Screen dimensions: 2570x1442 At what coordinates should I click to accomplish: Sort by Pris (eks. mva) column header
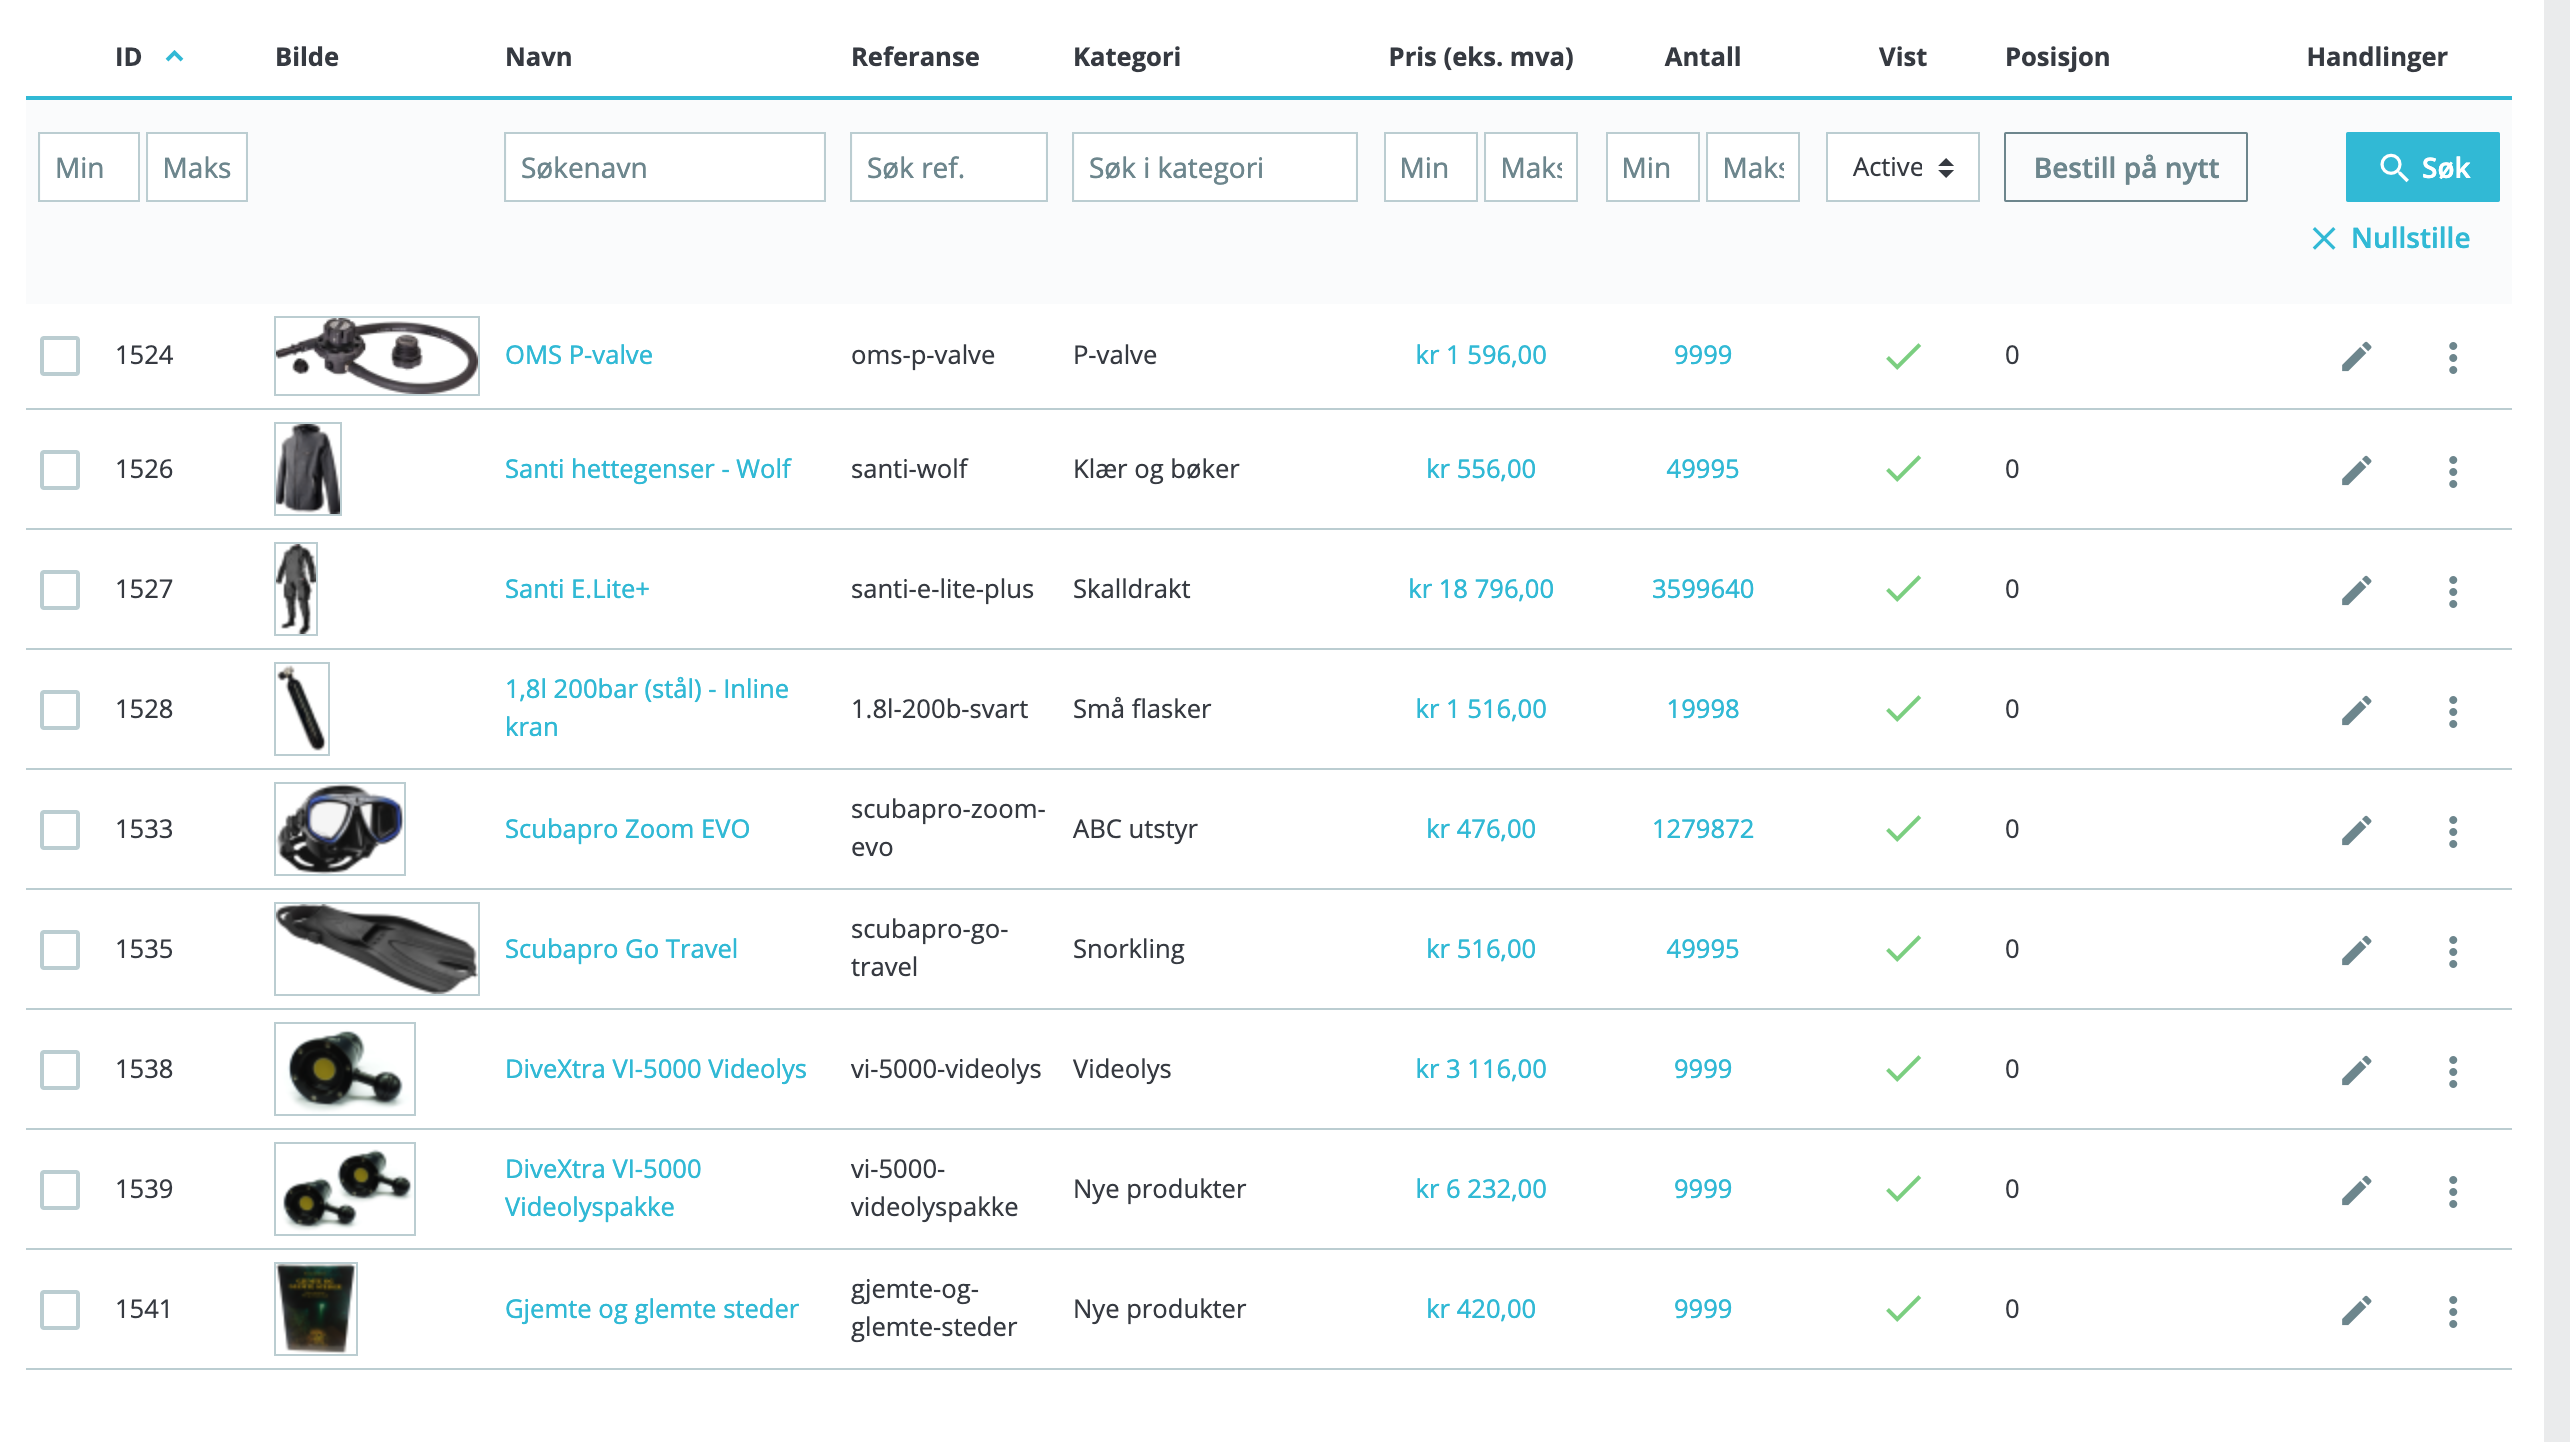(1480, 57)
